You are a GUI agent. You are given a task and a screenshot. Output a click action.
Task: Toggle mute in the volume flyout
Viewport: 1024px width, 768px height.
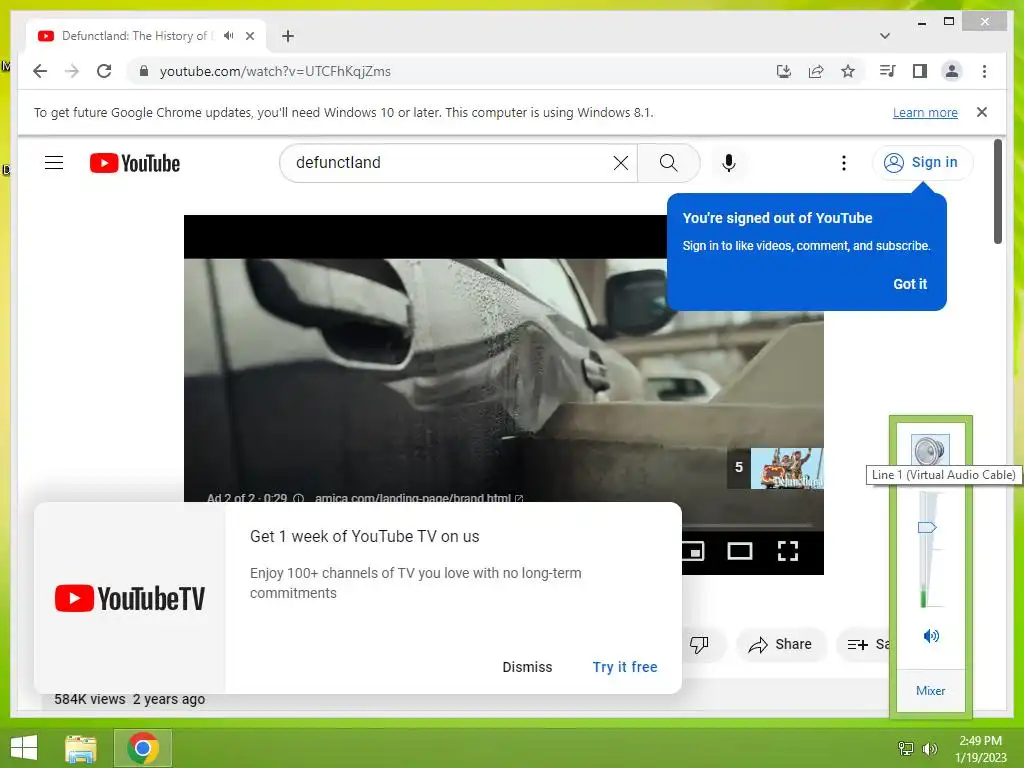coord(931,636)
